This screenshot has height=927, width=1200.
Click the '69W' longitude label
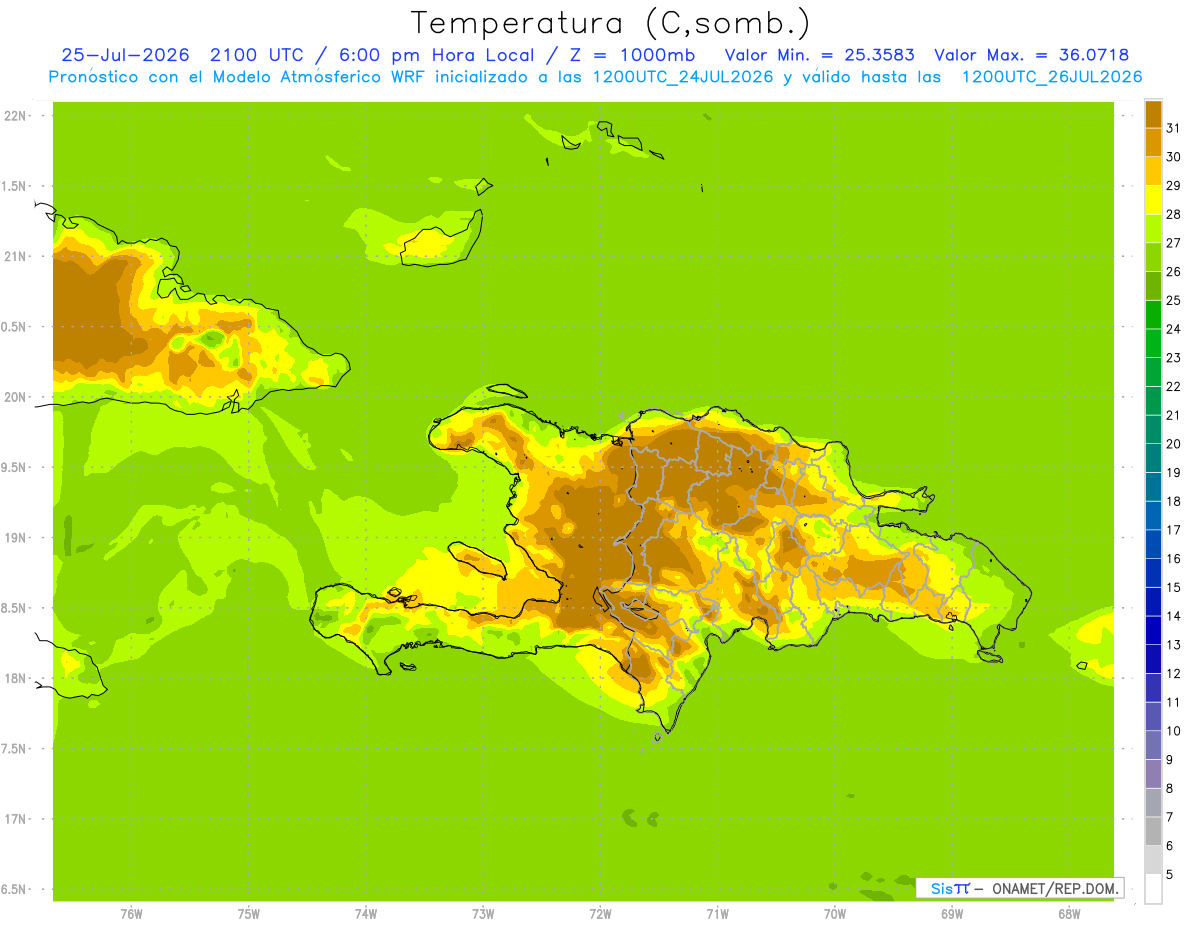pyautogui.click(x=951, y=913)
